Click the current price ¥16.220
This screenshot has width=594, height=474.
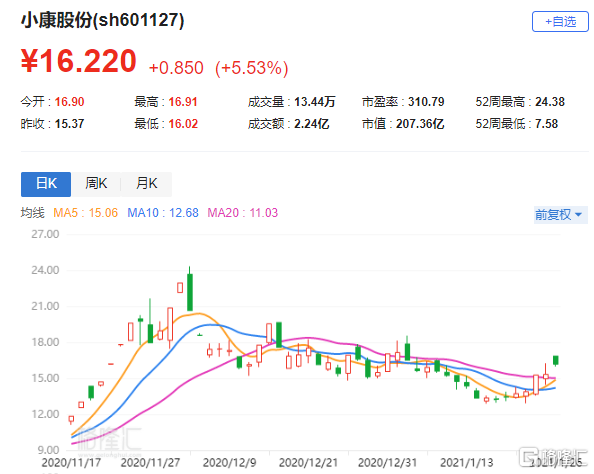point(79,61)
